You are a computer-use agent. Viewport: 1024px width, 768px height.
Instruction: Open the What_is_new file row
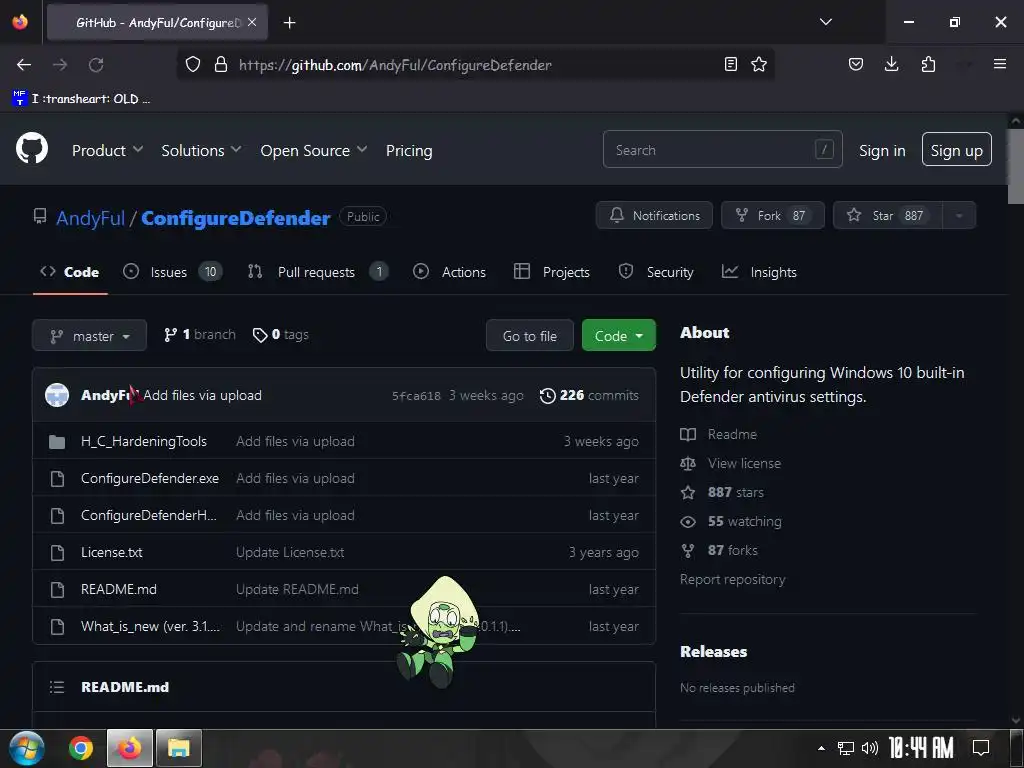click(x=344, y=626)
